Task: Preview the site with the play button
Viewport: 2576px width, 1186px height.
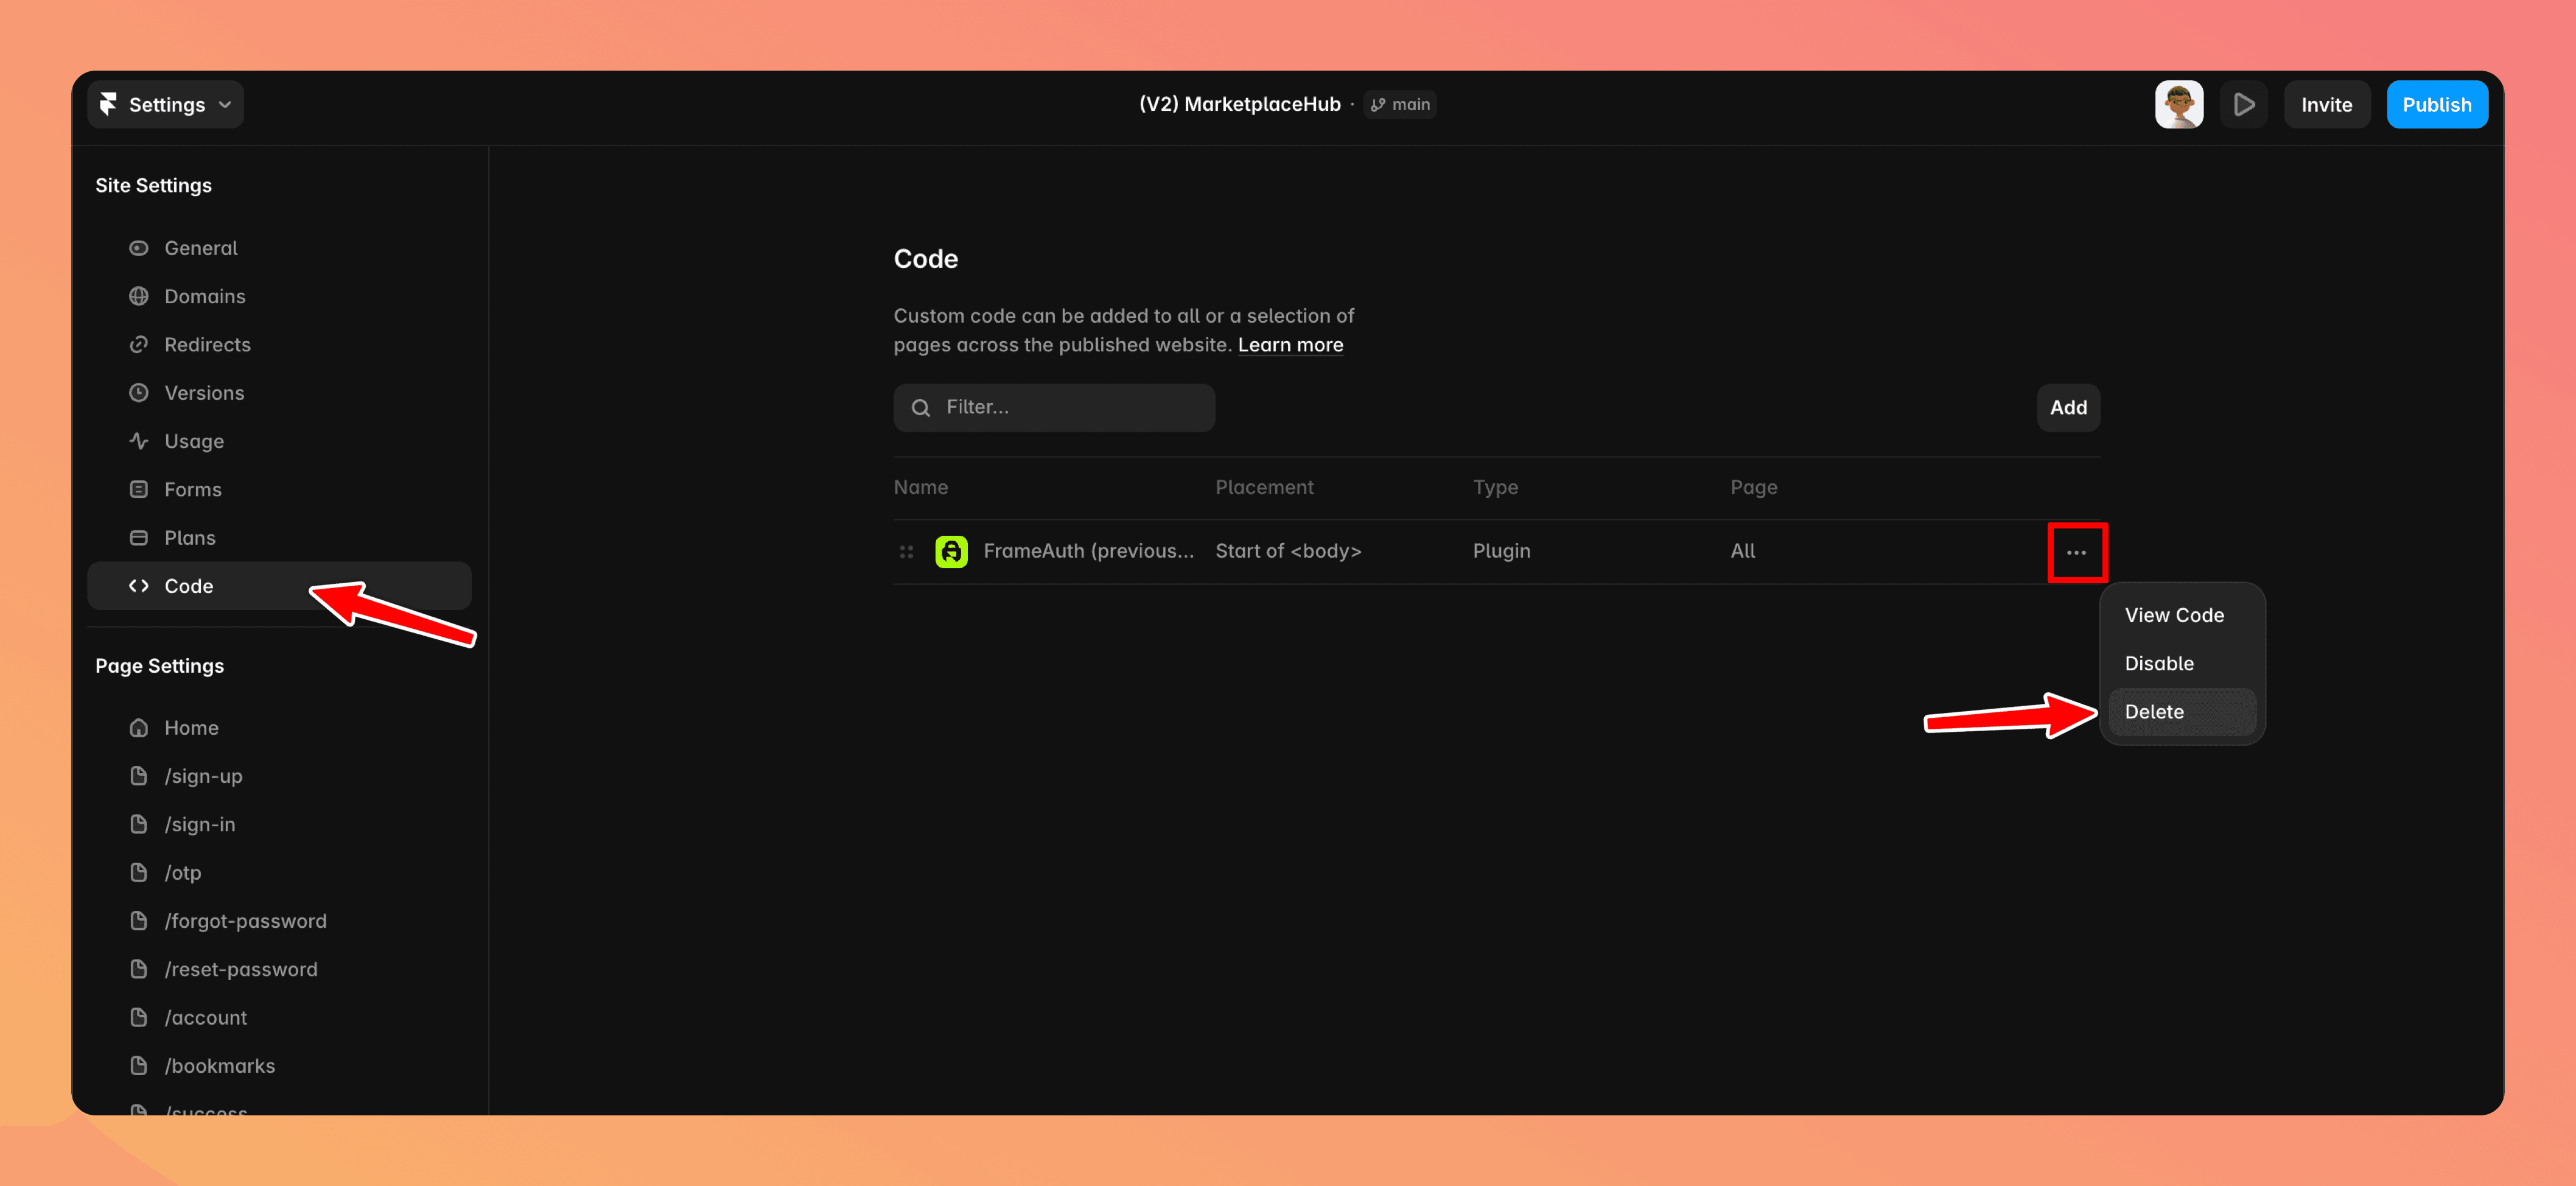Action: click(x=2244, y=105)
